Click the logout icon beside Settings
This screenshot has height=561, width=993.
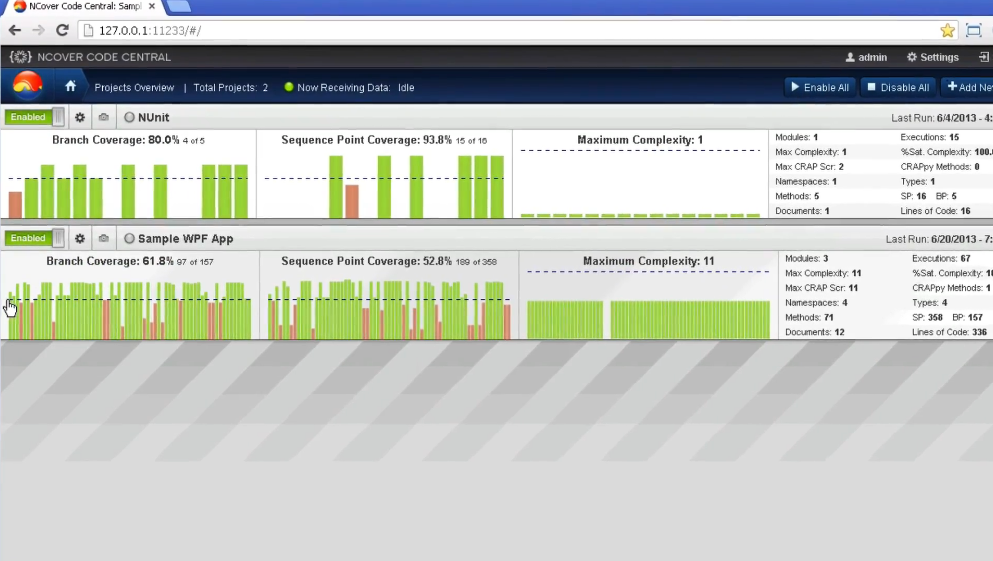click(984, 57)
